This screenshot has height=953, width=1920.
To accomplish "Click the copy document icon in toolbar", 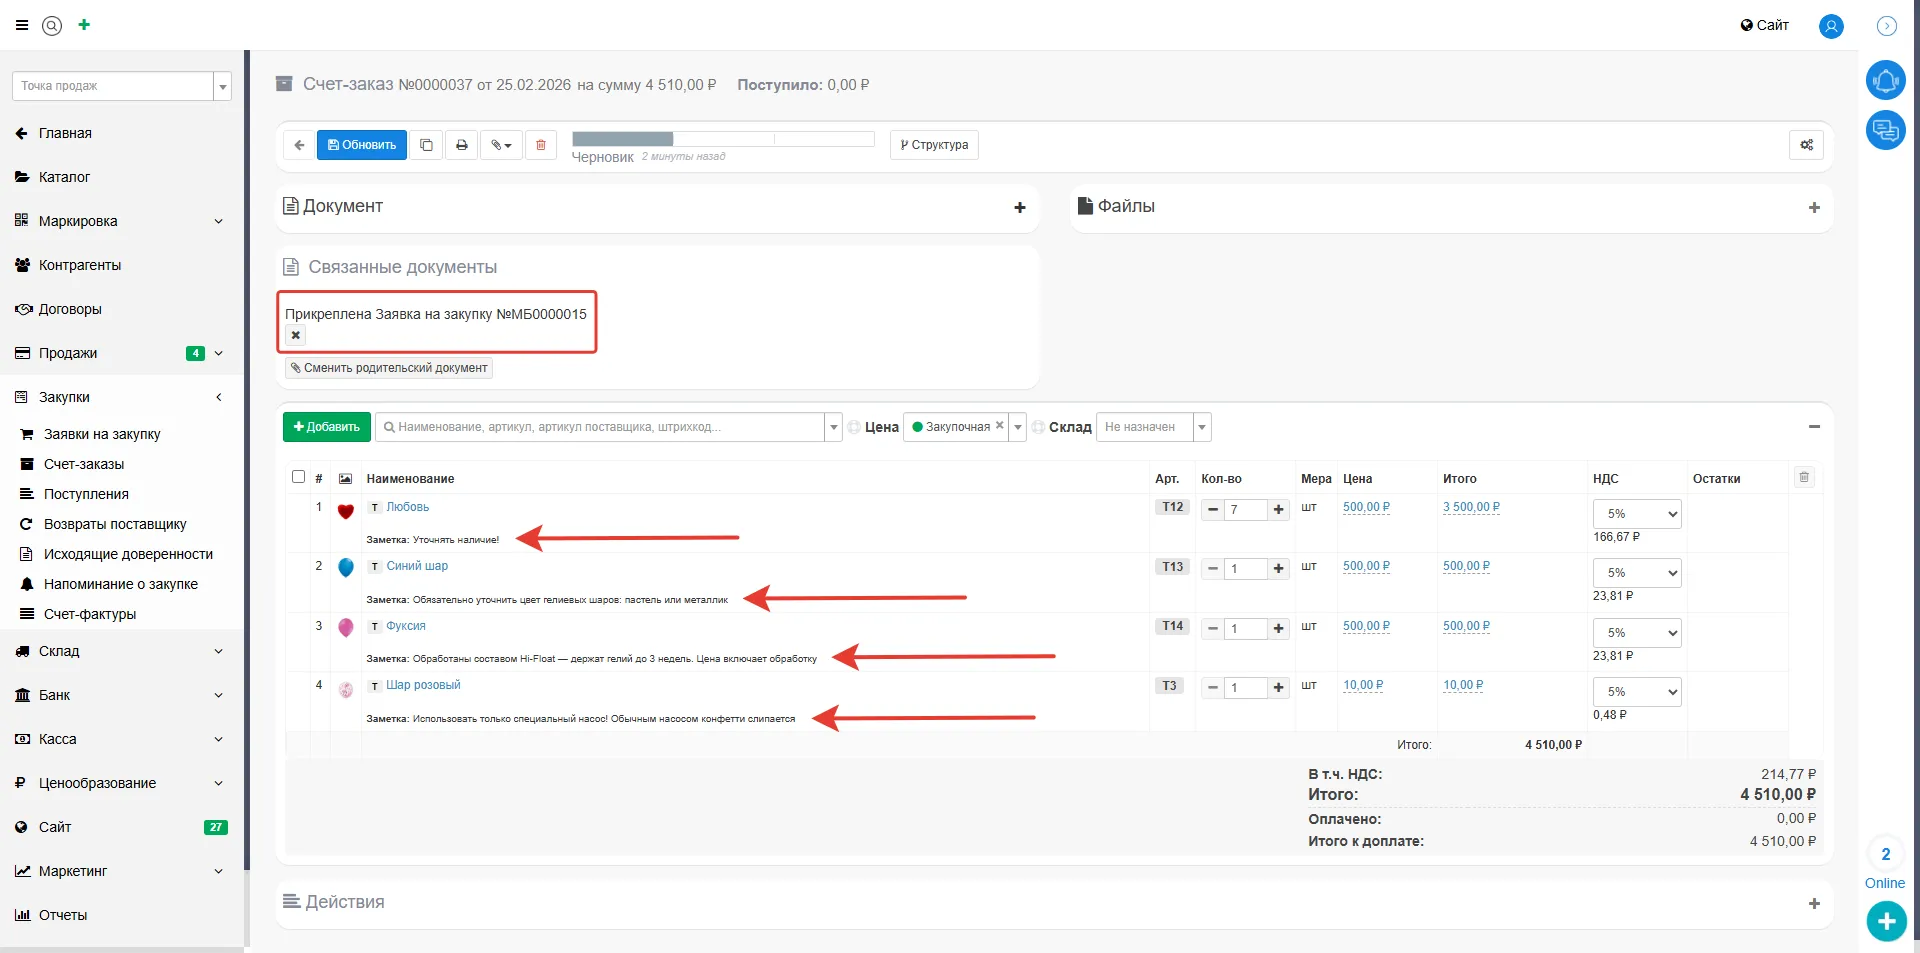I will point(426,145).
